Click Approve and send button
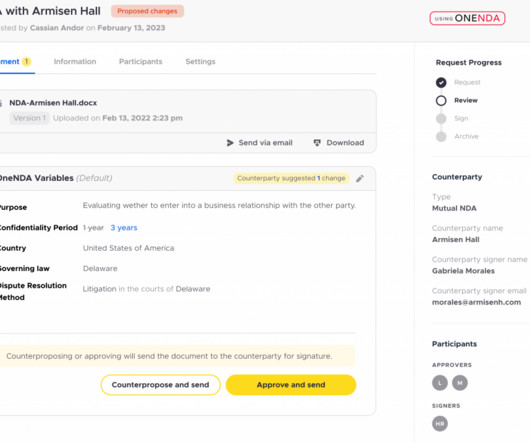Viewport: 530px width, 442px height. 291,385
